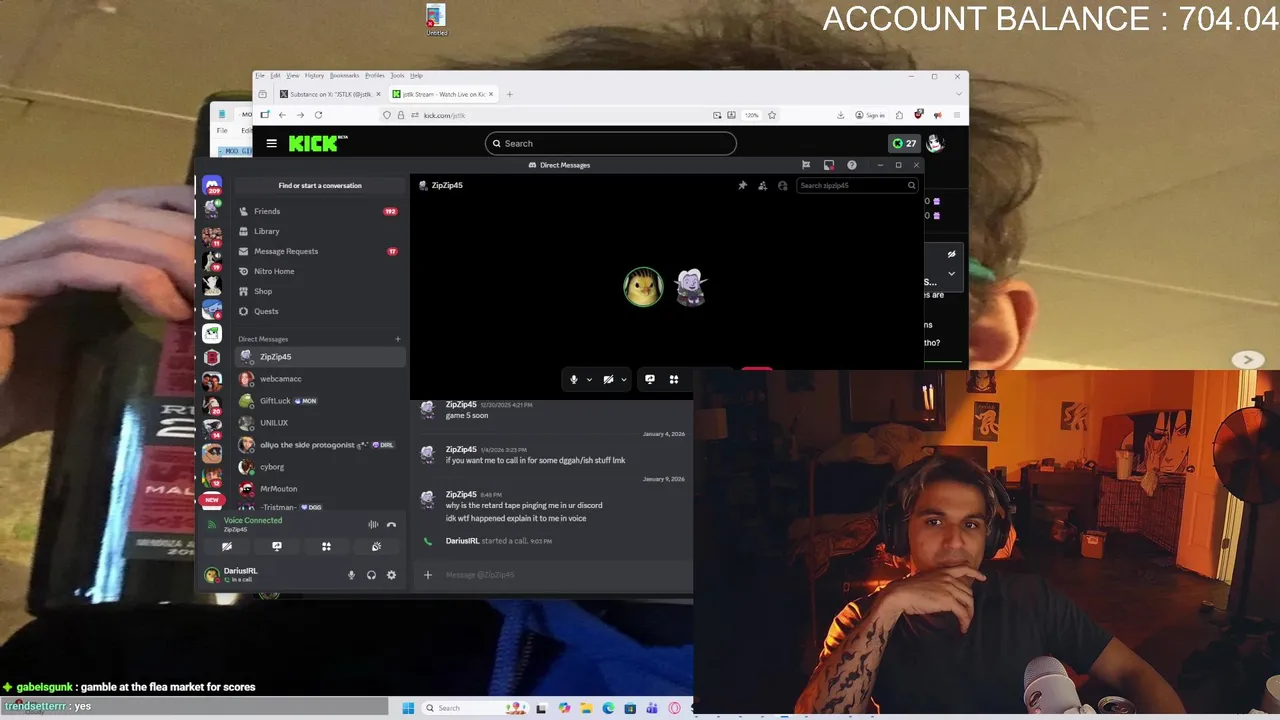Open the webcamacc direct message
The width and height of the screenshot is (1280, 720).
(x=320, y=379)
